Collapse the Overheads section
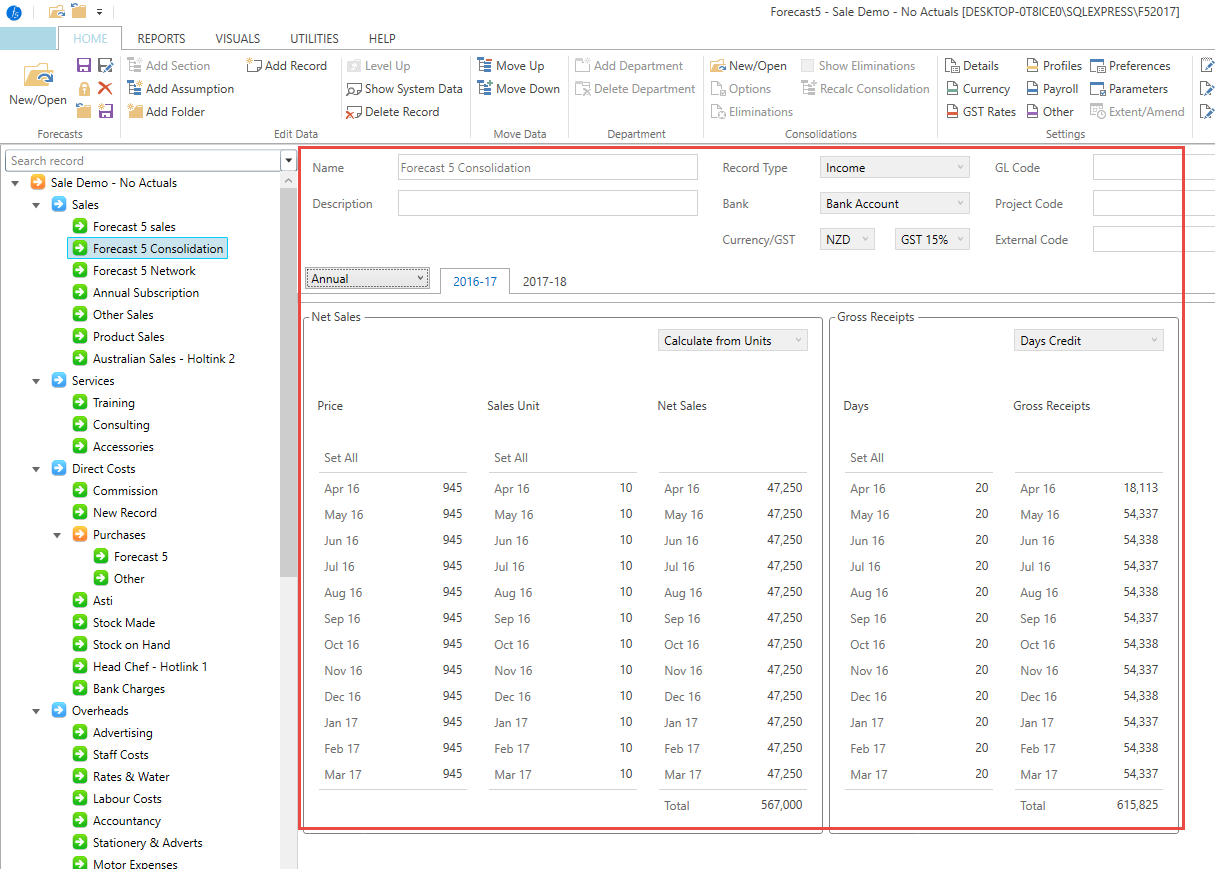 coord(37,711)
